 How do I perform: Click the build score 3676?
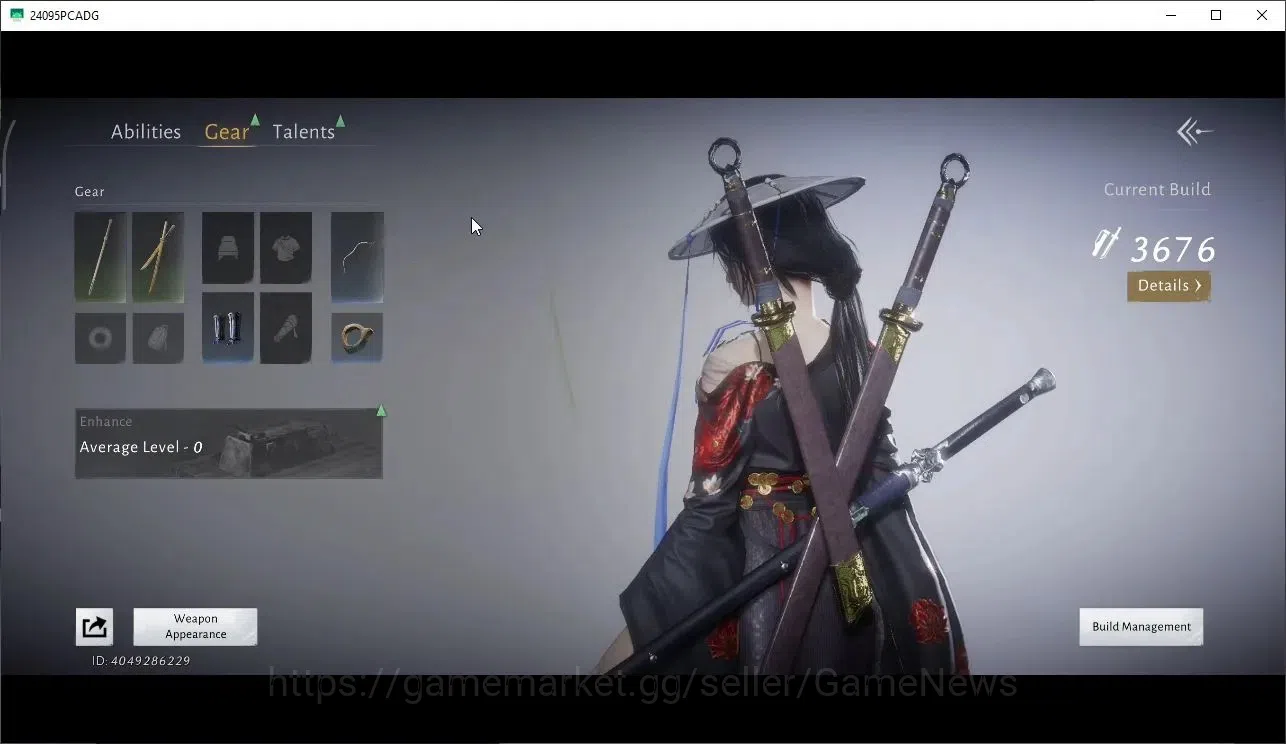click(x=1173, y=250)
